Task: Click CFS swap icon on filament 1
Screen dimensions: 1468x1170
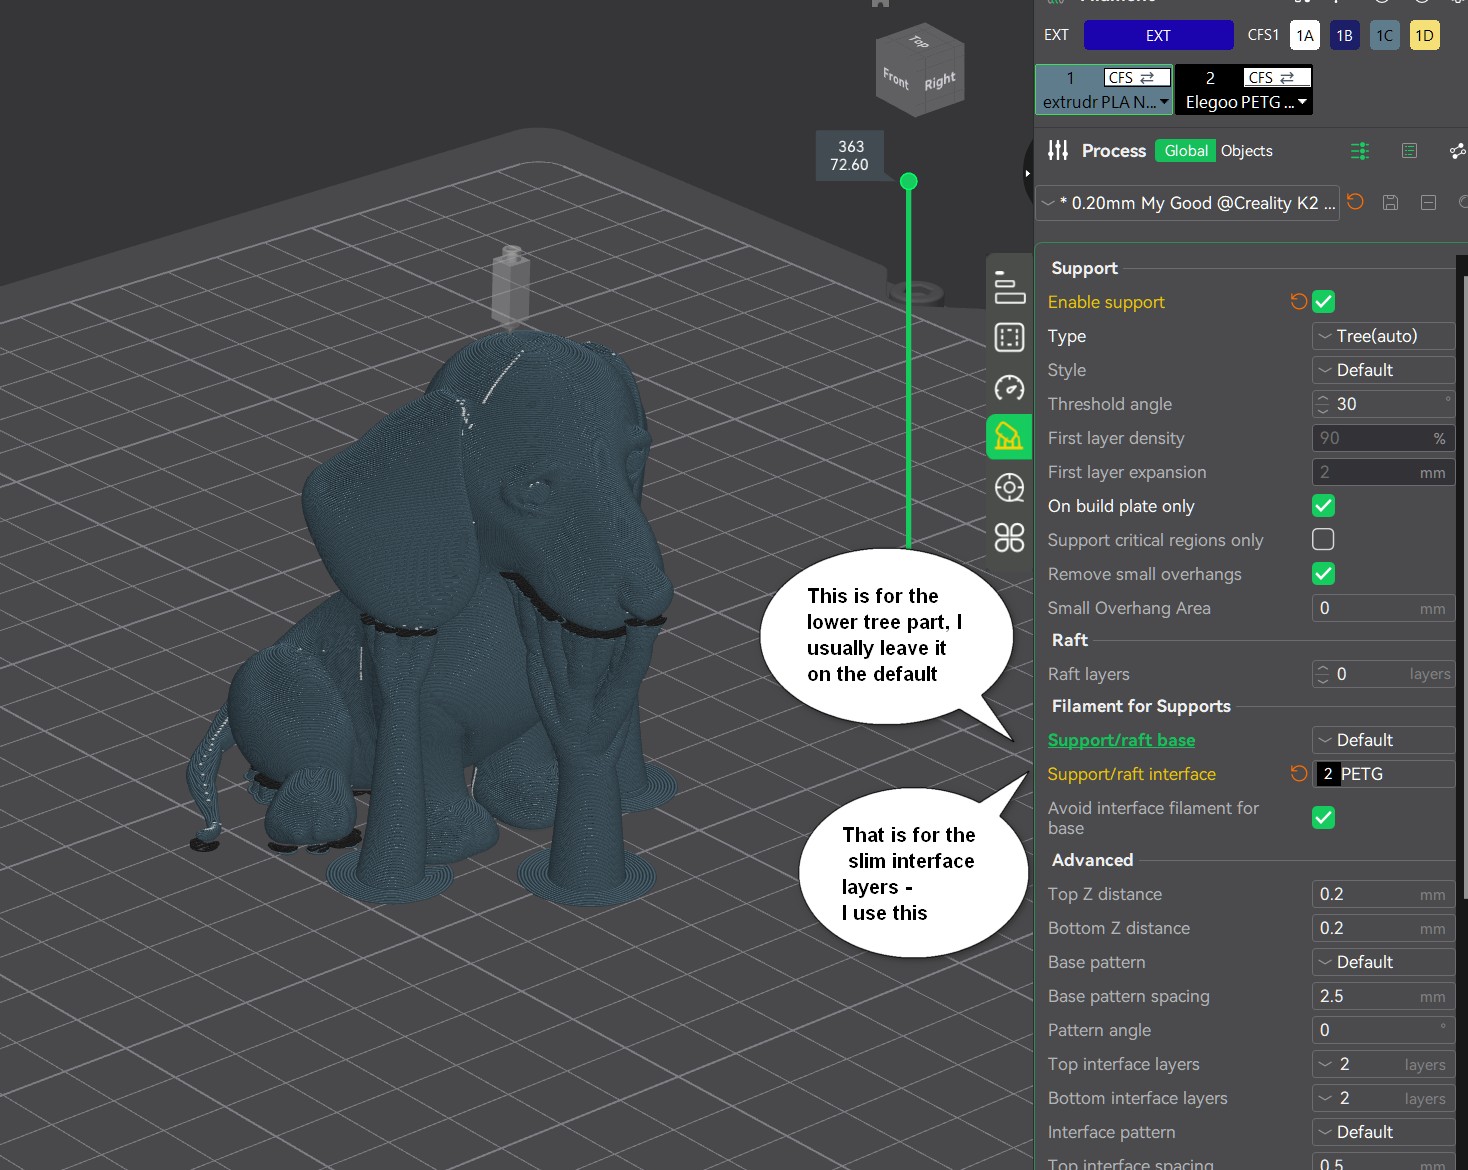Action: coord(1137,77)
